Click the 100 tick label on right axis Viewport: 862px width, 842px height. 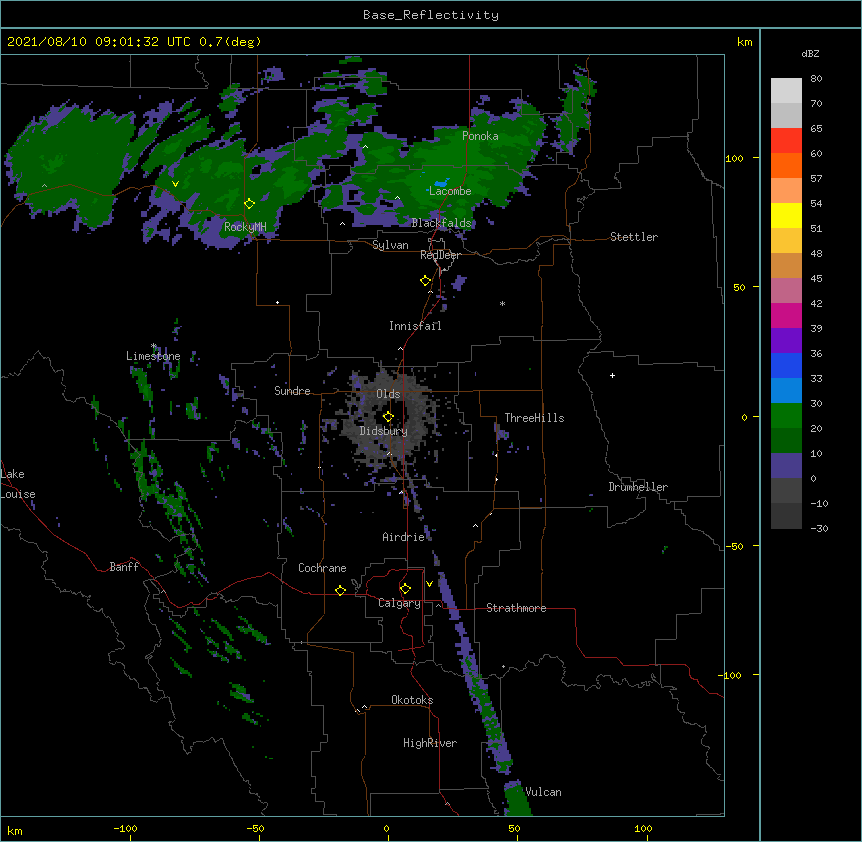coord(734,158)
